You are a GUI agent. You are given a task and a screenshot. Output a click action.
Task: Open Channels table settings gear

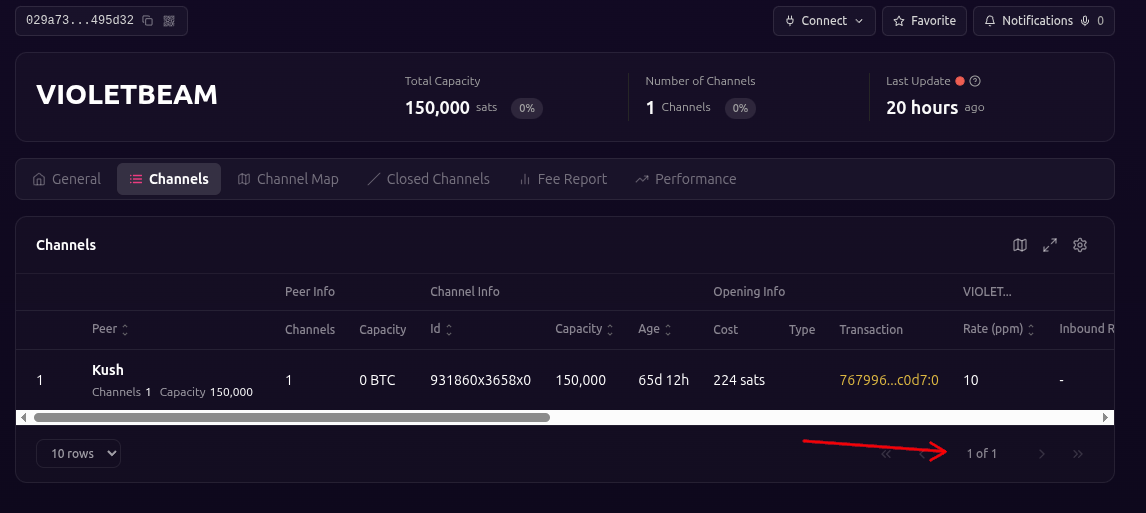coord(1080,245)
